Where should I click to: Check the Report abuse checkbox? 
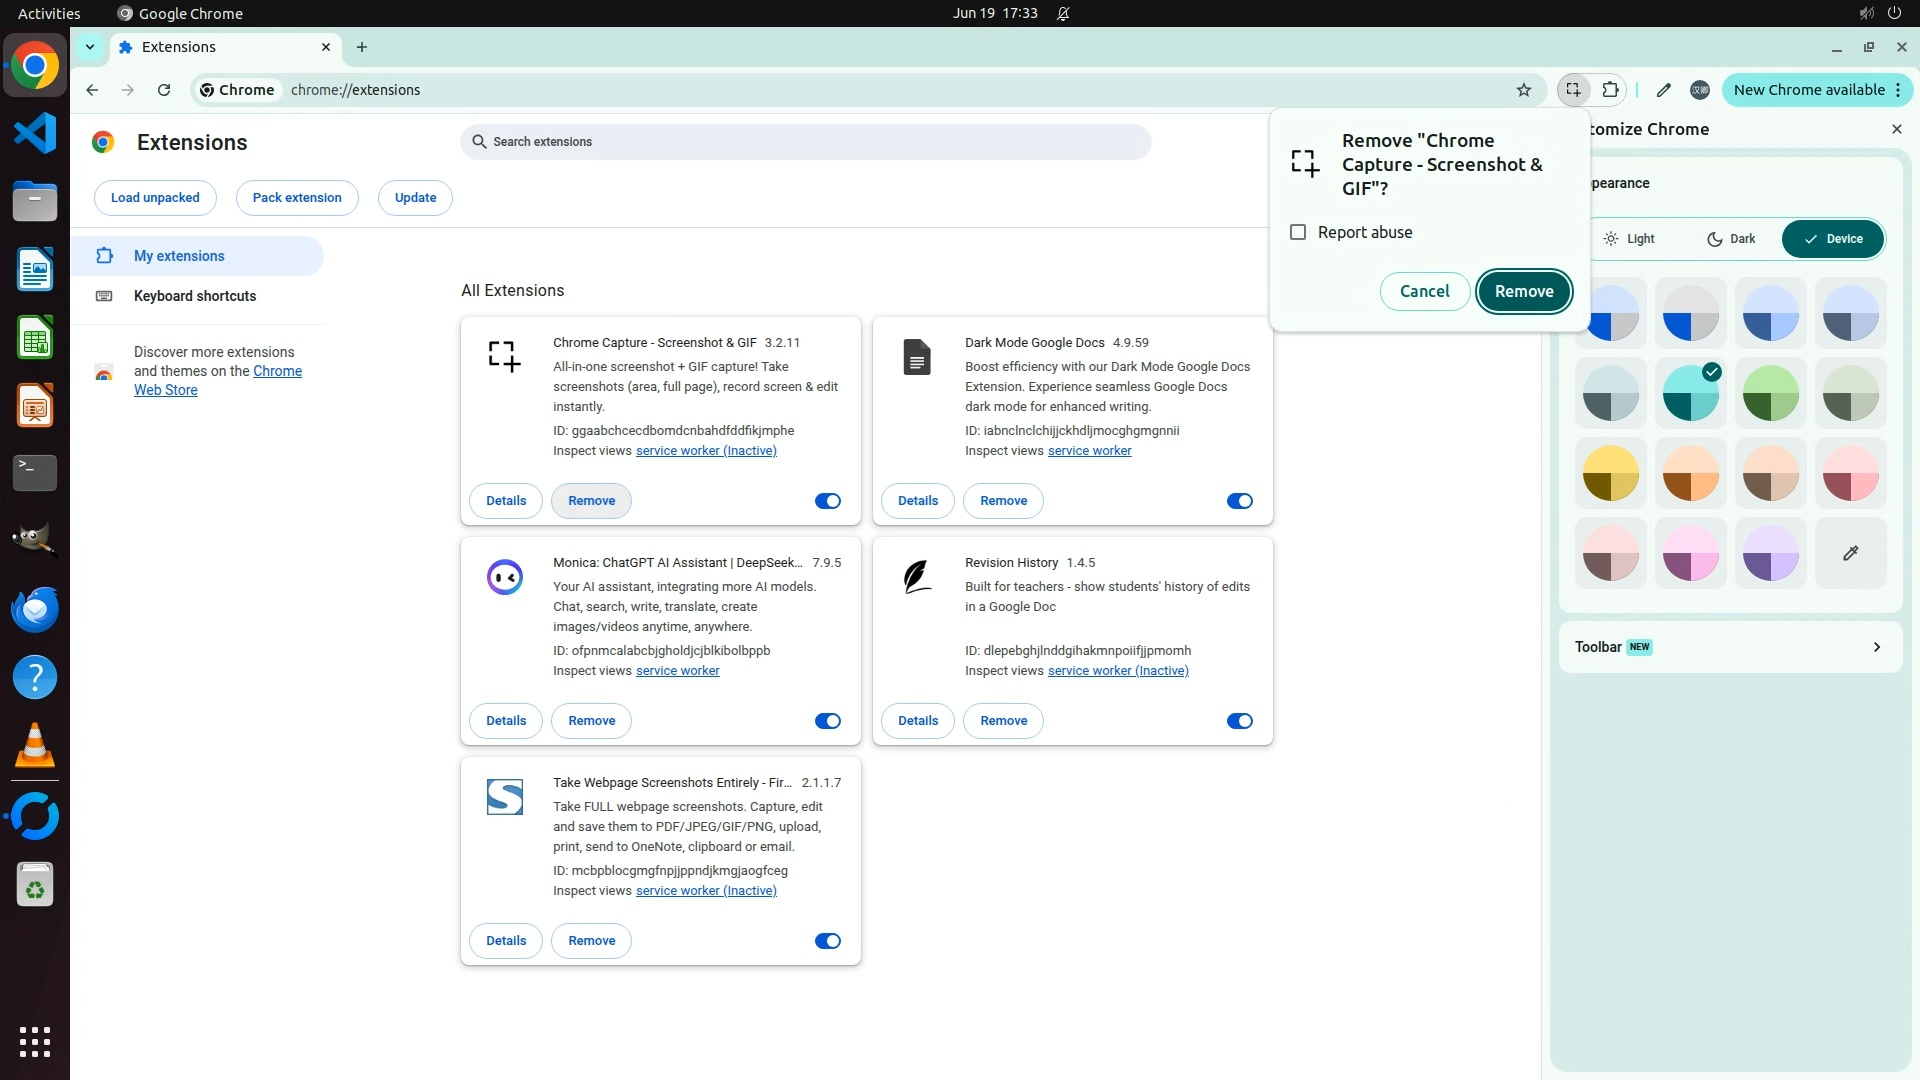coord(1298,232)
